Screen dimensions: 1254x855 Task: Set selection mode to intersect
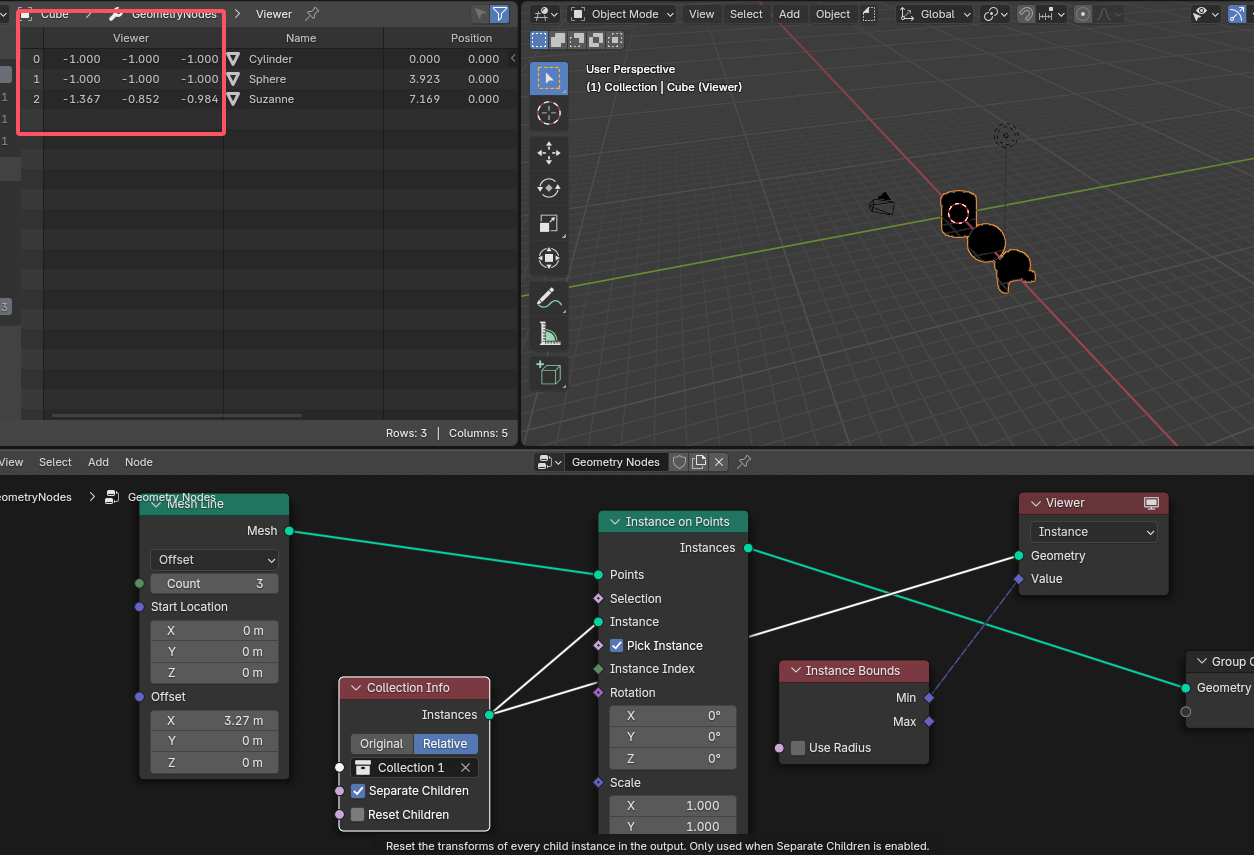point(615,40)
